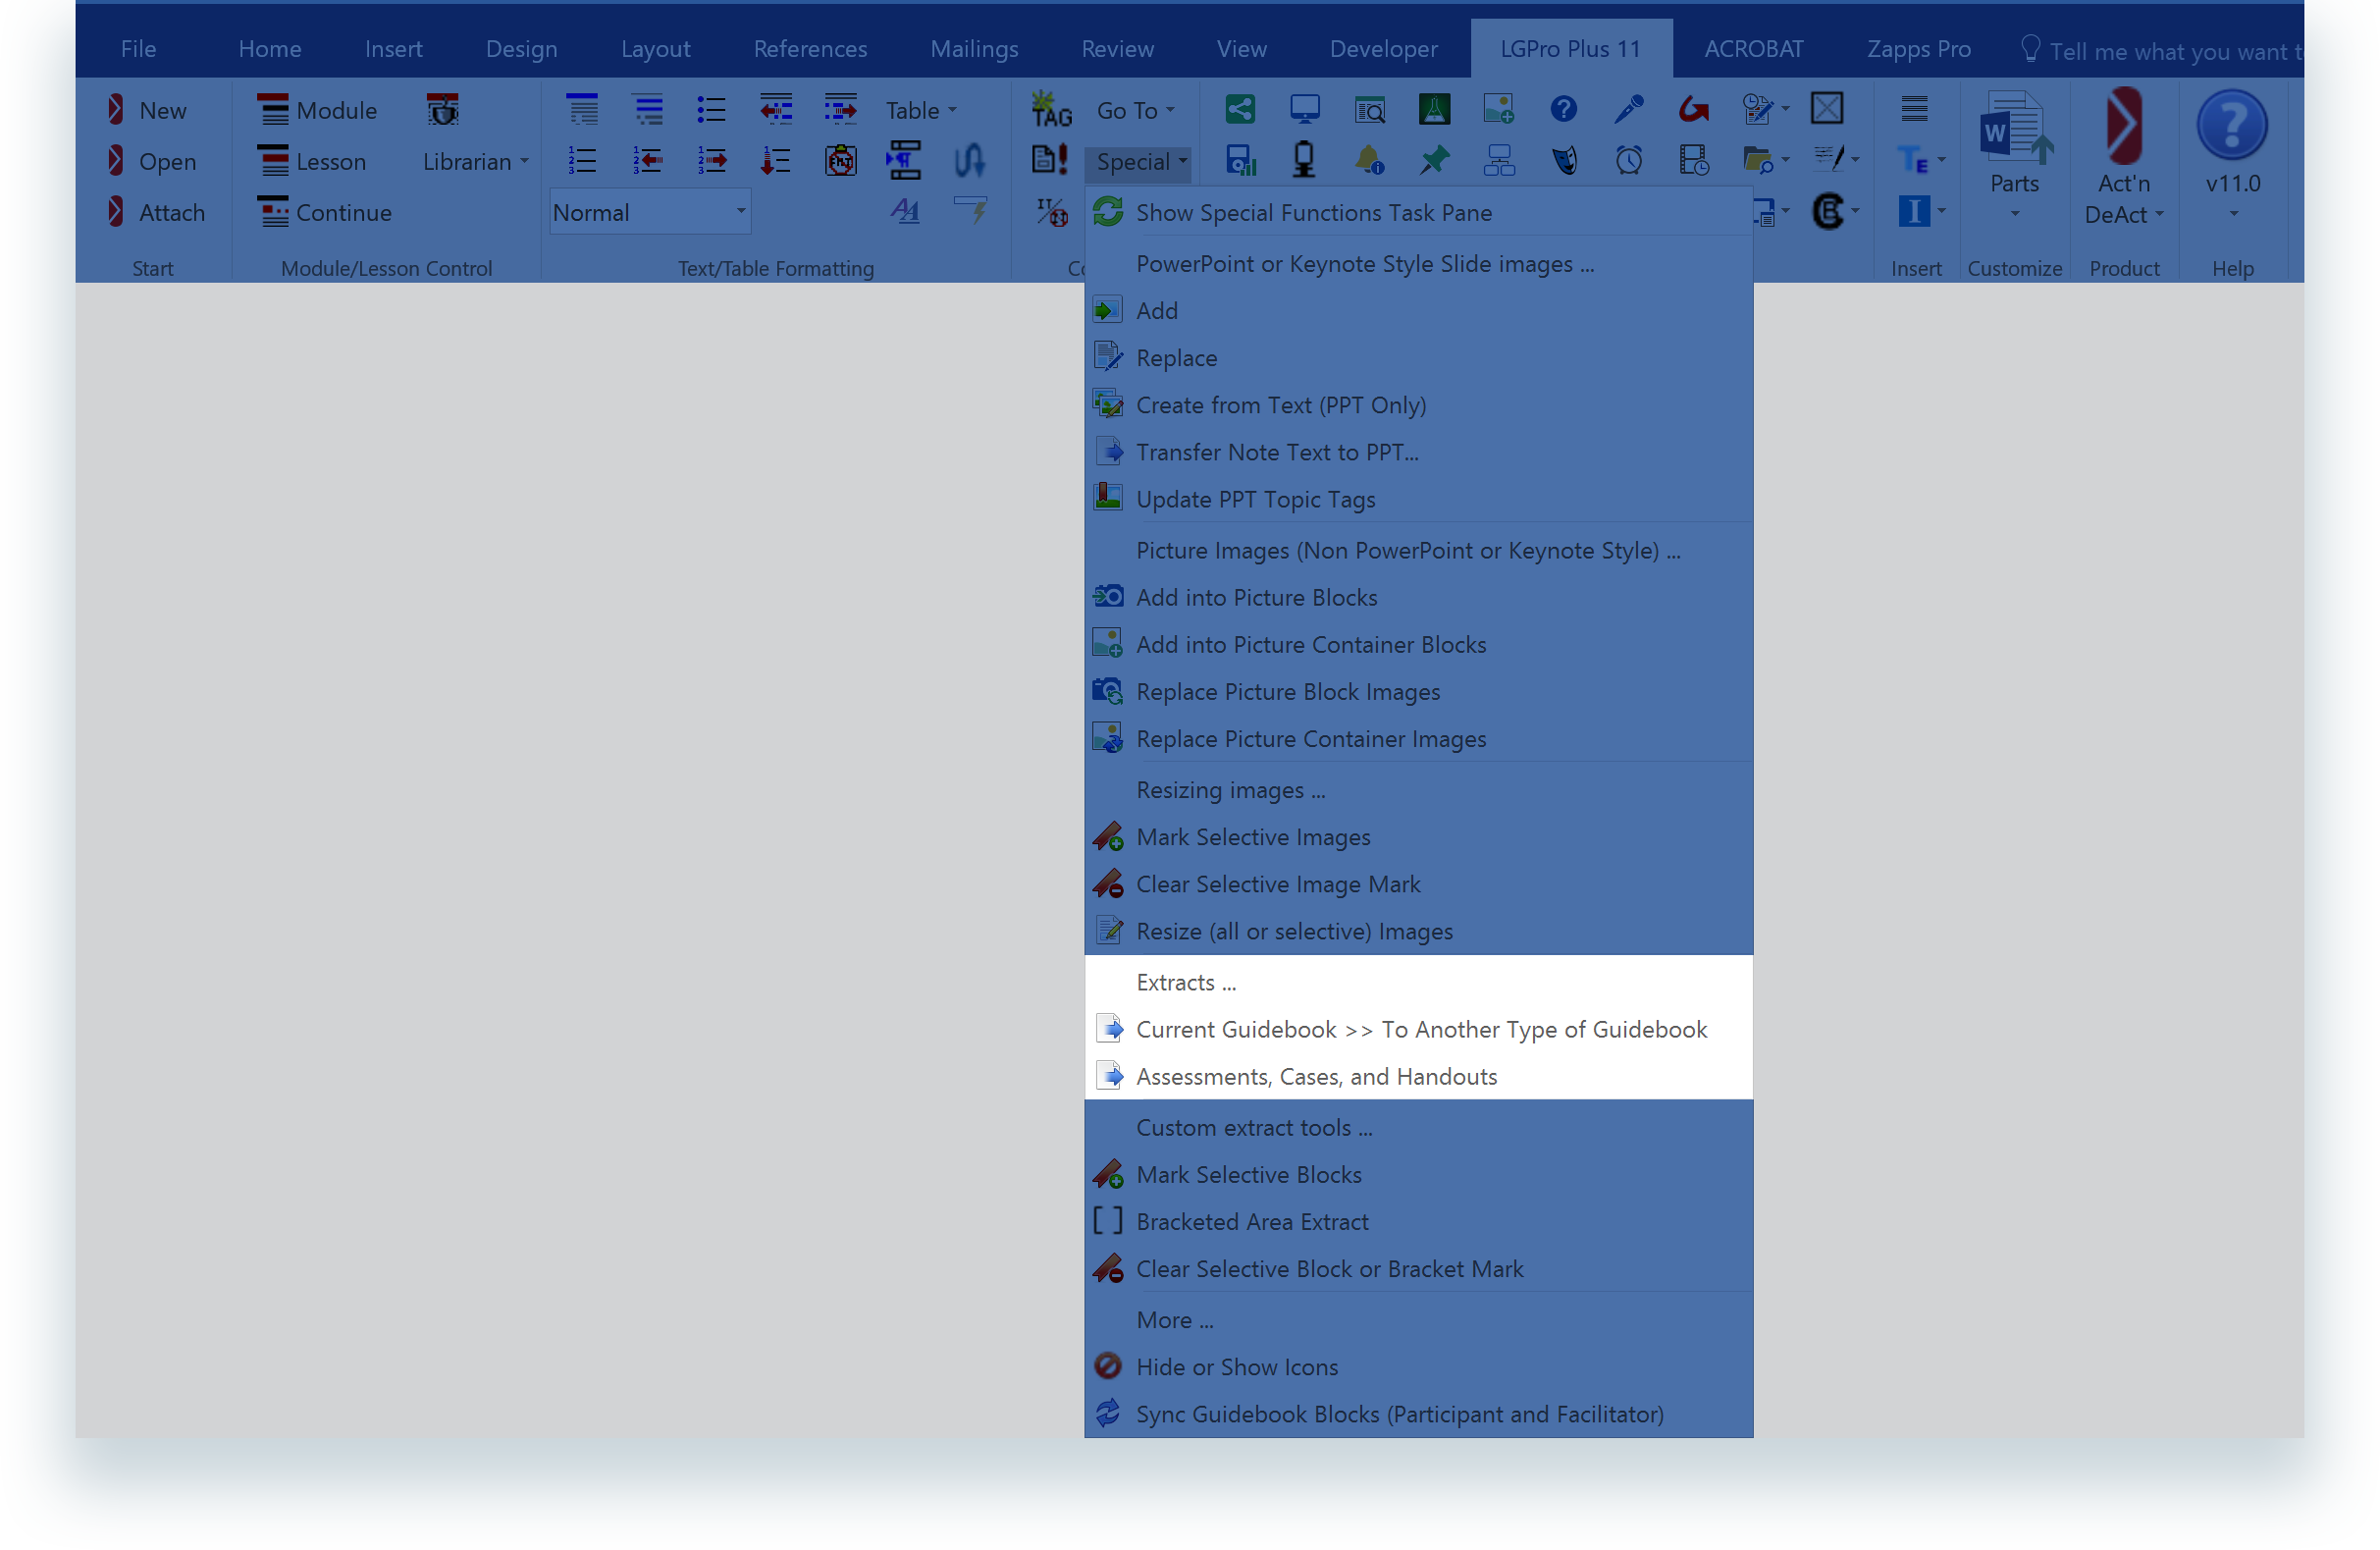Open the File tab
The height and width of the screenshot is (1550, 2380).
click(x=138, y=48)
